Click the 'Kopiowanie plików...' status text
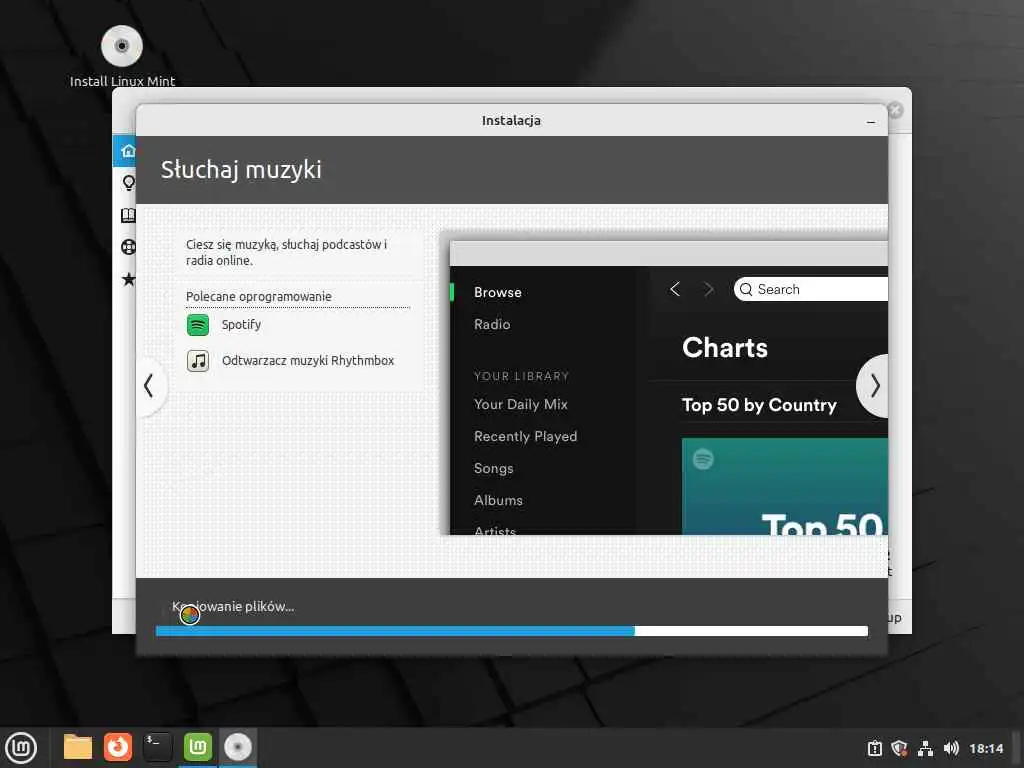 tap(233, 607)
